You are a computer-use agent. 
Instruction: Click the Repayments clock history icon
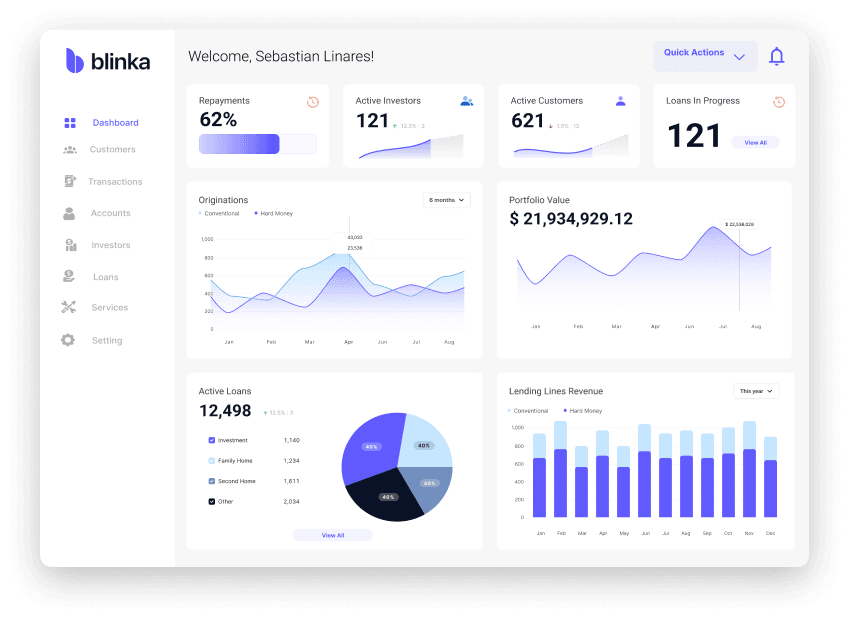pyautogui.click(x=313, y=102)
